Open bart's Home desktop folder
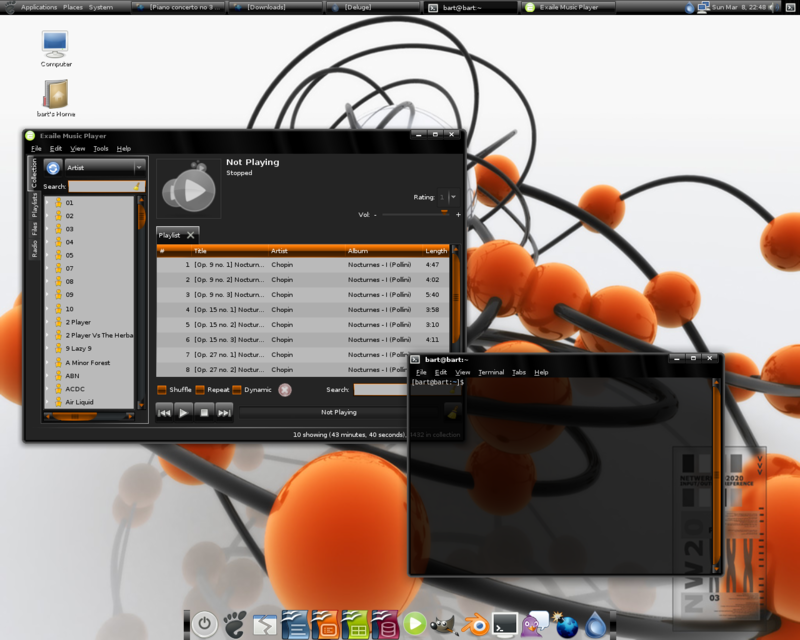The width and height of the screenshot is (800, 640). coord(56,96)
